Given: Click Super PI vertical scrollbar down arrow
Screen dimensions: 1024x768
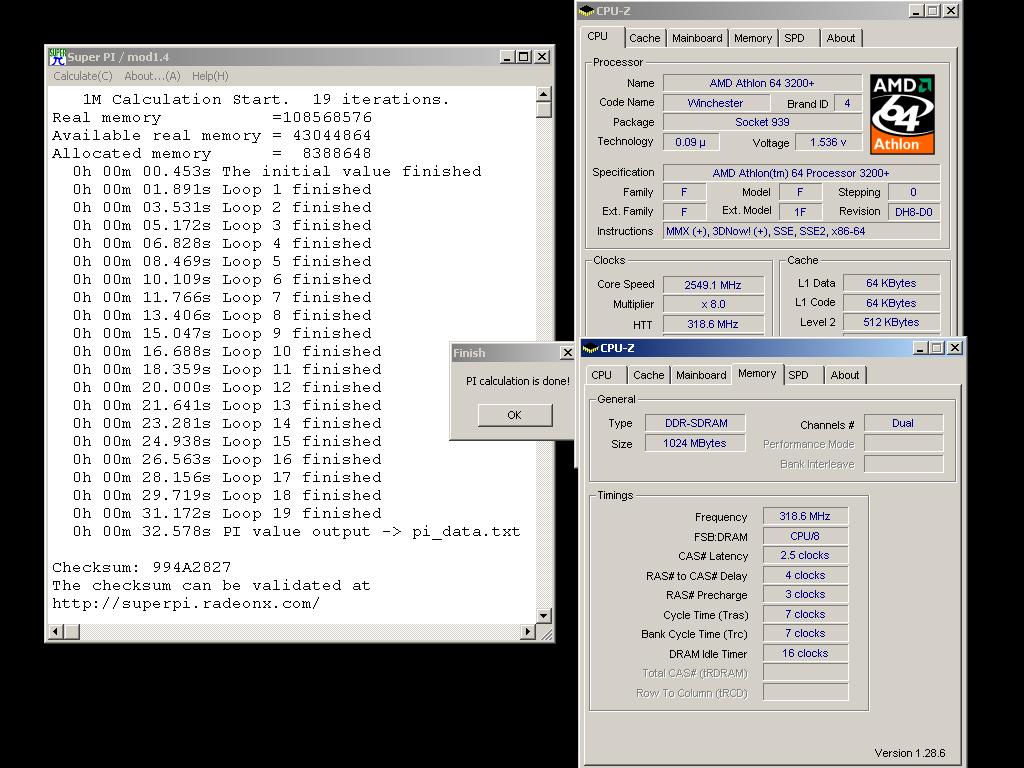Looking at the screenshot, I should [543, 615].
